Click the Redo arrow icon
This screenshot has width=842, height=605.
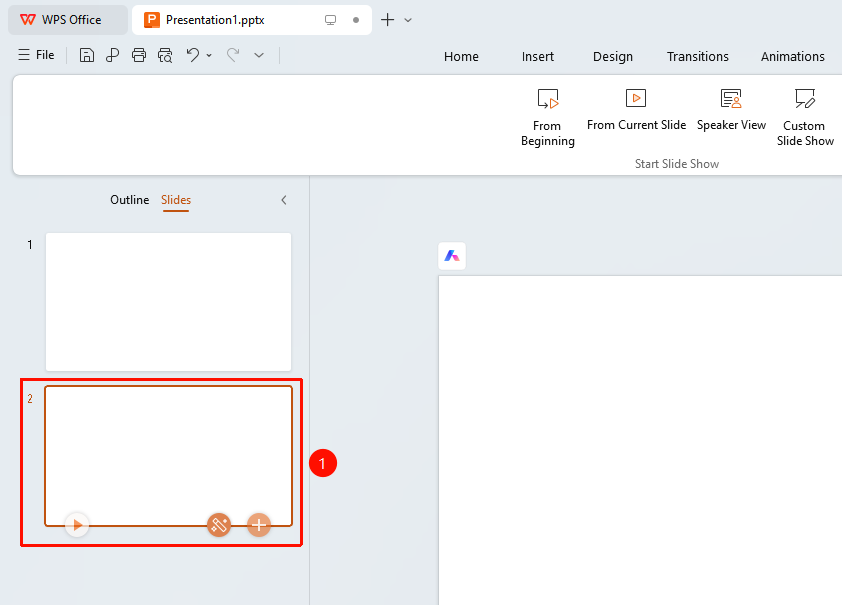(233, 55)
